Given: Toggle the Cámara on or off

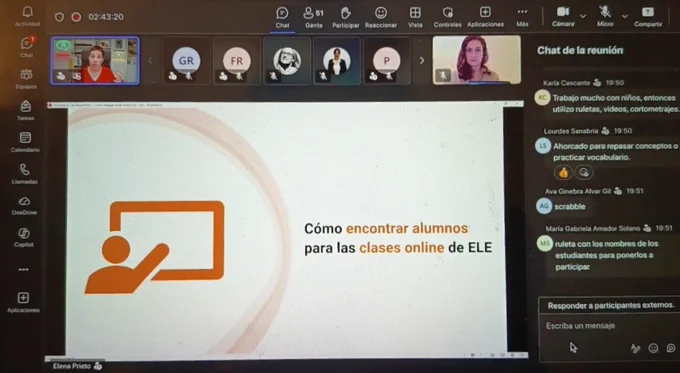Looking at the screenshot, I should [x=563, y=16].
